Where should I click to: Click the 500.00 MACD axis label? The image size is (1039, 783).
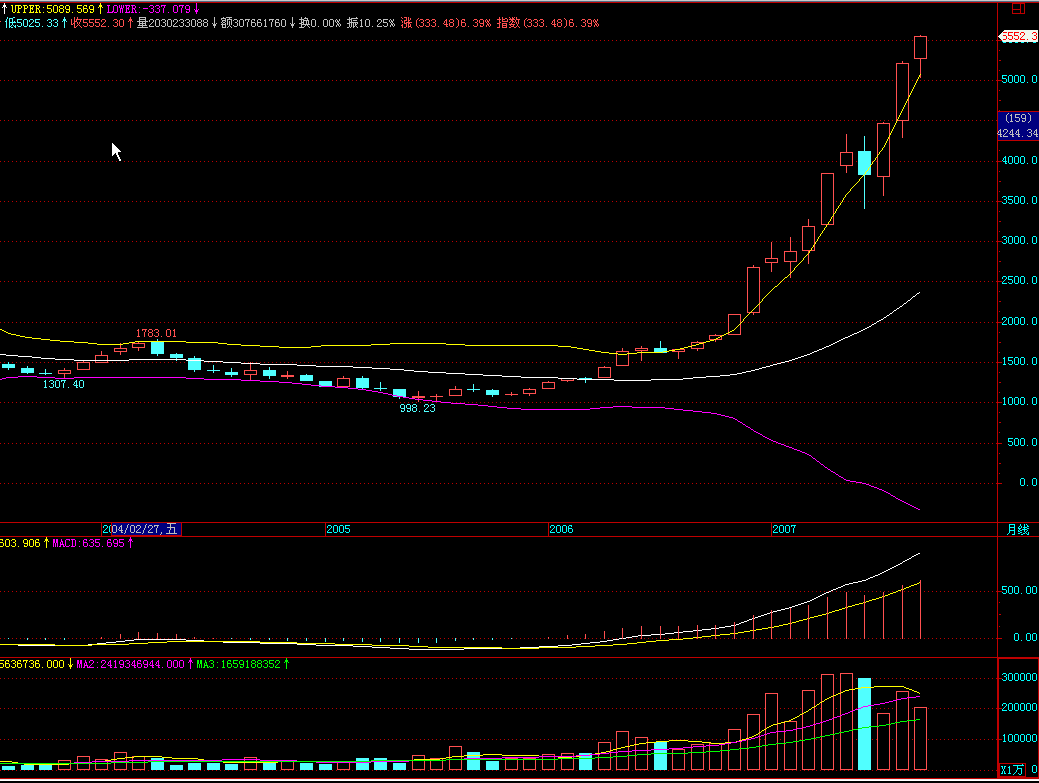[1020, 590]
